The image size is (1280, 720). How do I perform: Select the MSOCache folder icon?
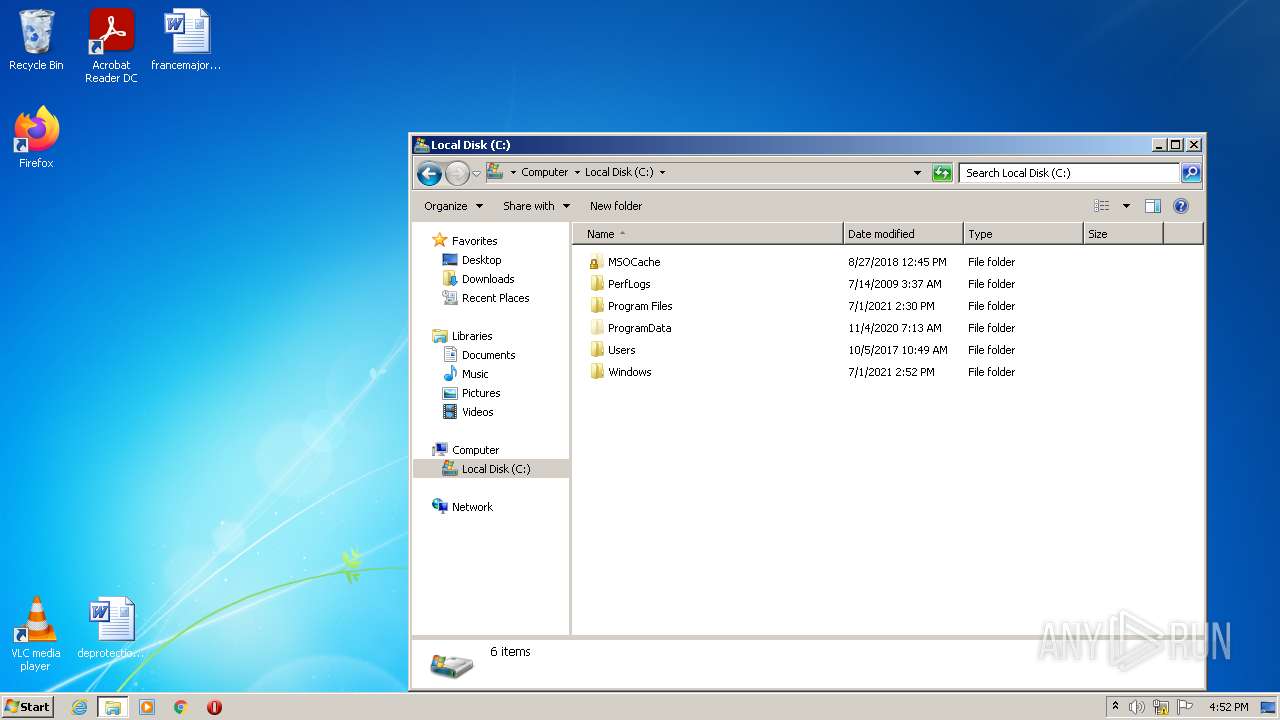597,262
